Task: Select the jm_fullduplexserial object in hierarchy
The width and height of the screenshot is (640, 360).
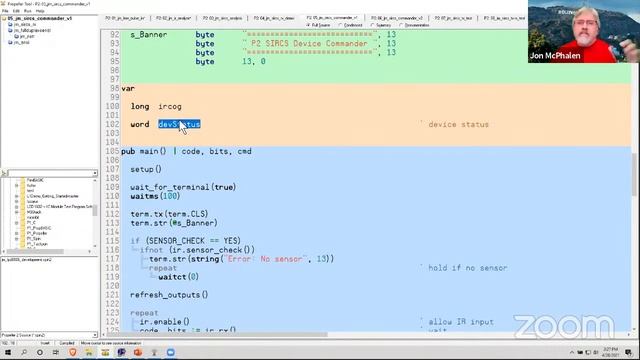Action: 29,30
